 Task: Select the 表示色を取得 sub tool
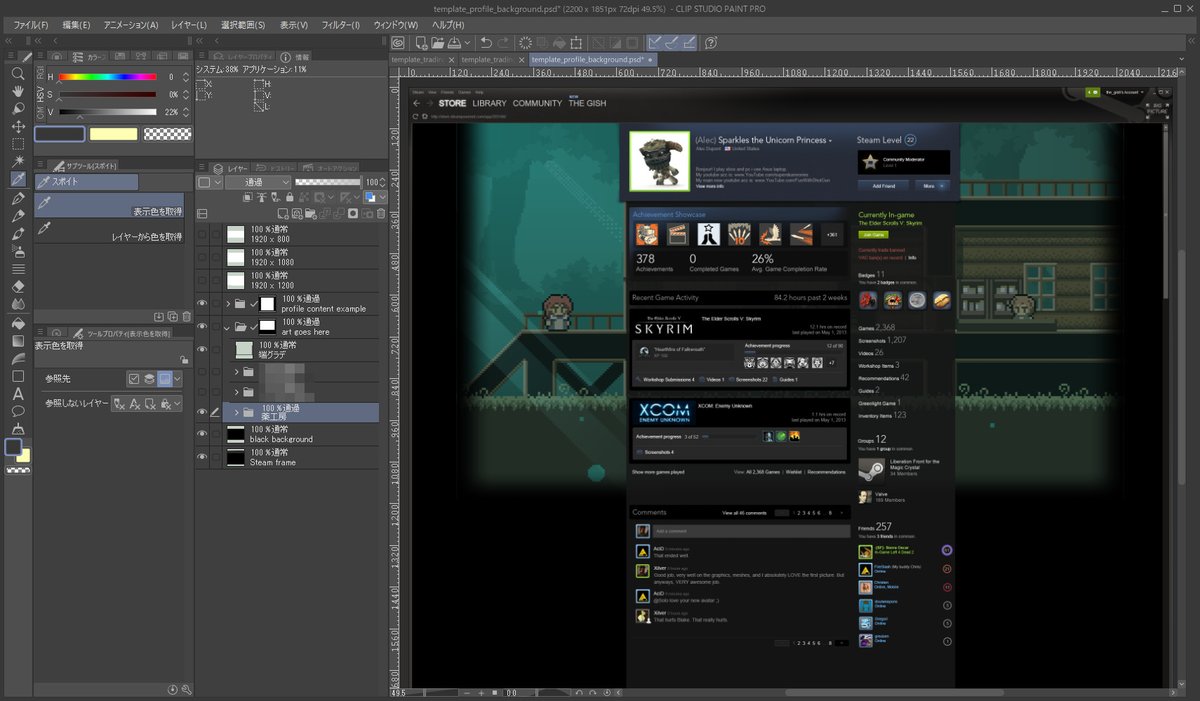pyautogui.click(x=110, y=205)
